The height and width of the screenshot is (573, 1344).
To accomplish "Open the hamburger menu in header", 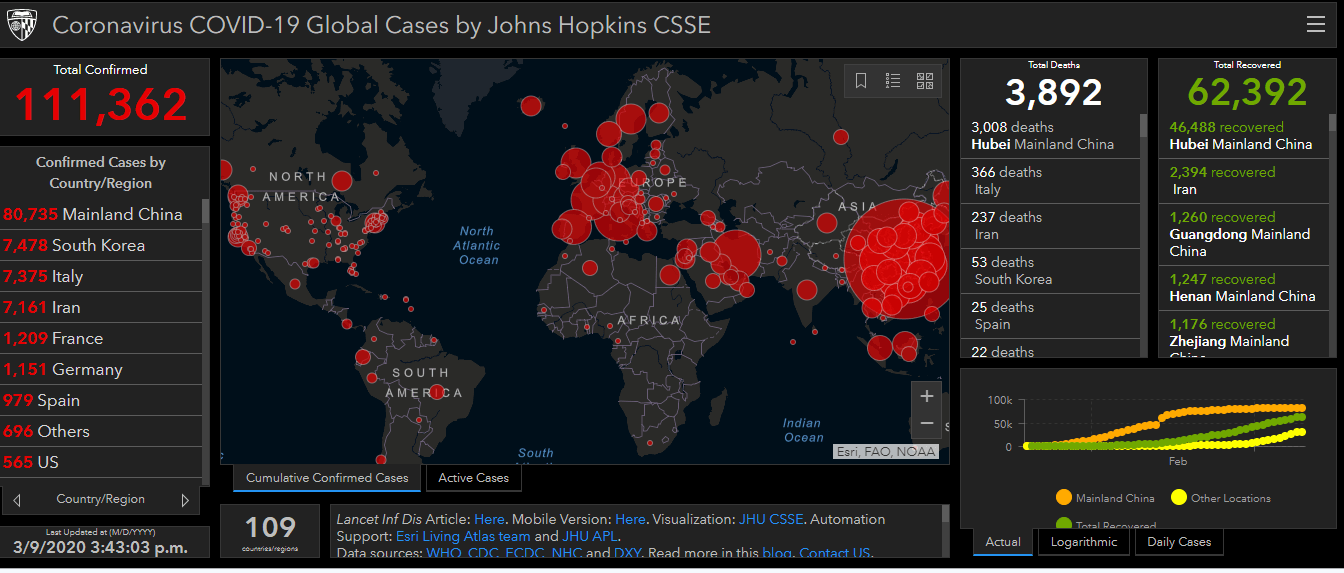I will [1315, 25].
